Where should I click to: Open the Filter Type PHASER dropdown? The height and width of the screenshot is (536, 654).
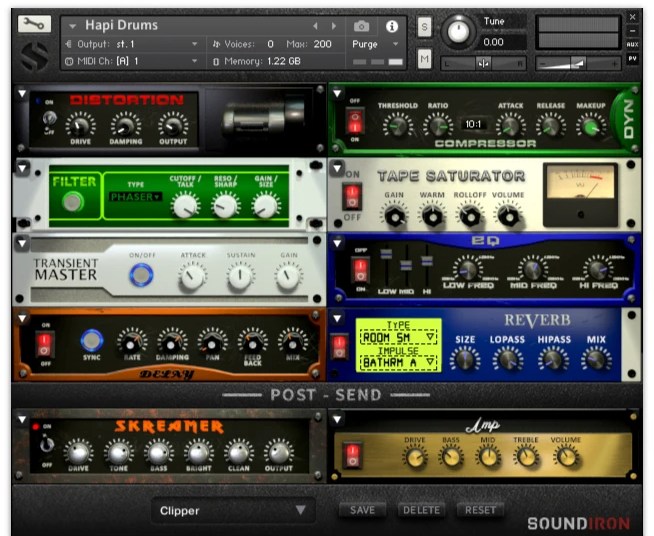point(135,197)
